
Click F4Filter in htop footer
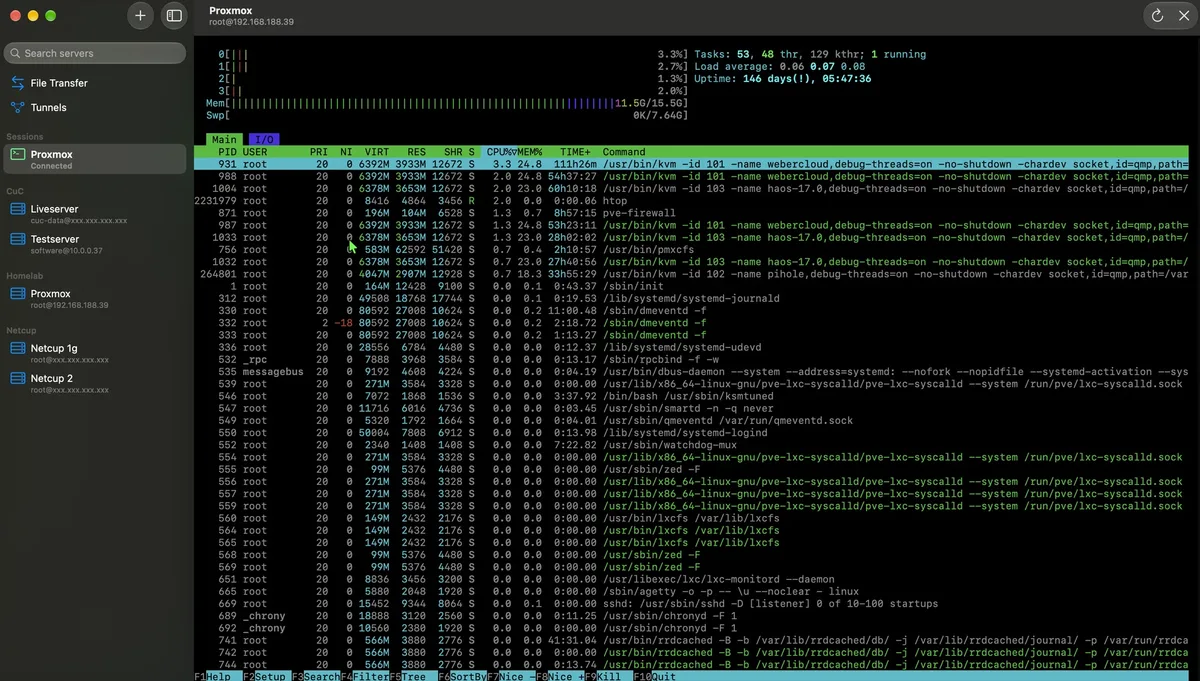365,676
